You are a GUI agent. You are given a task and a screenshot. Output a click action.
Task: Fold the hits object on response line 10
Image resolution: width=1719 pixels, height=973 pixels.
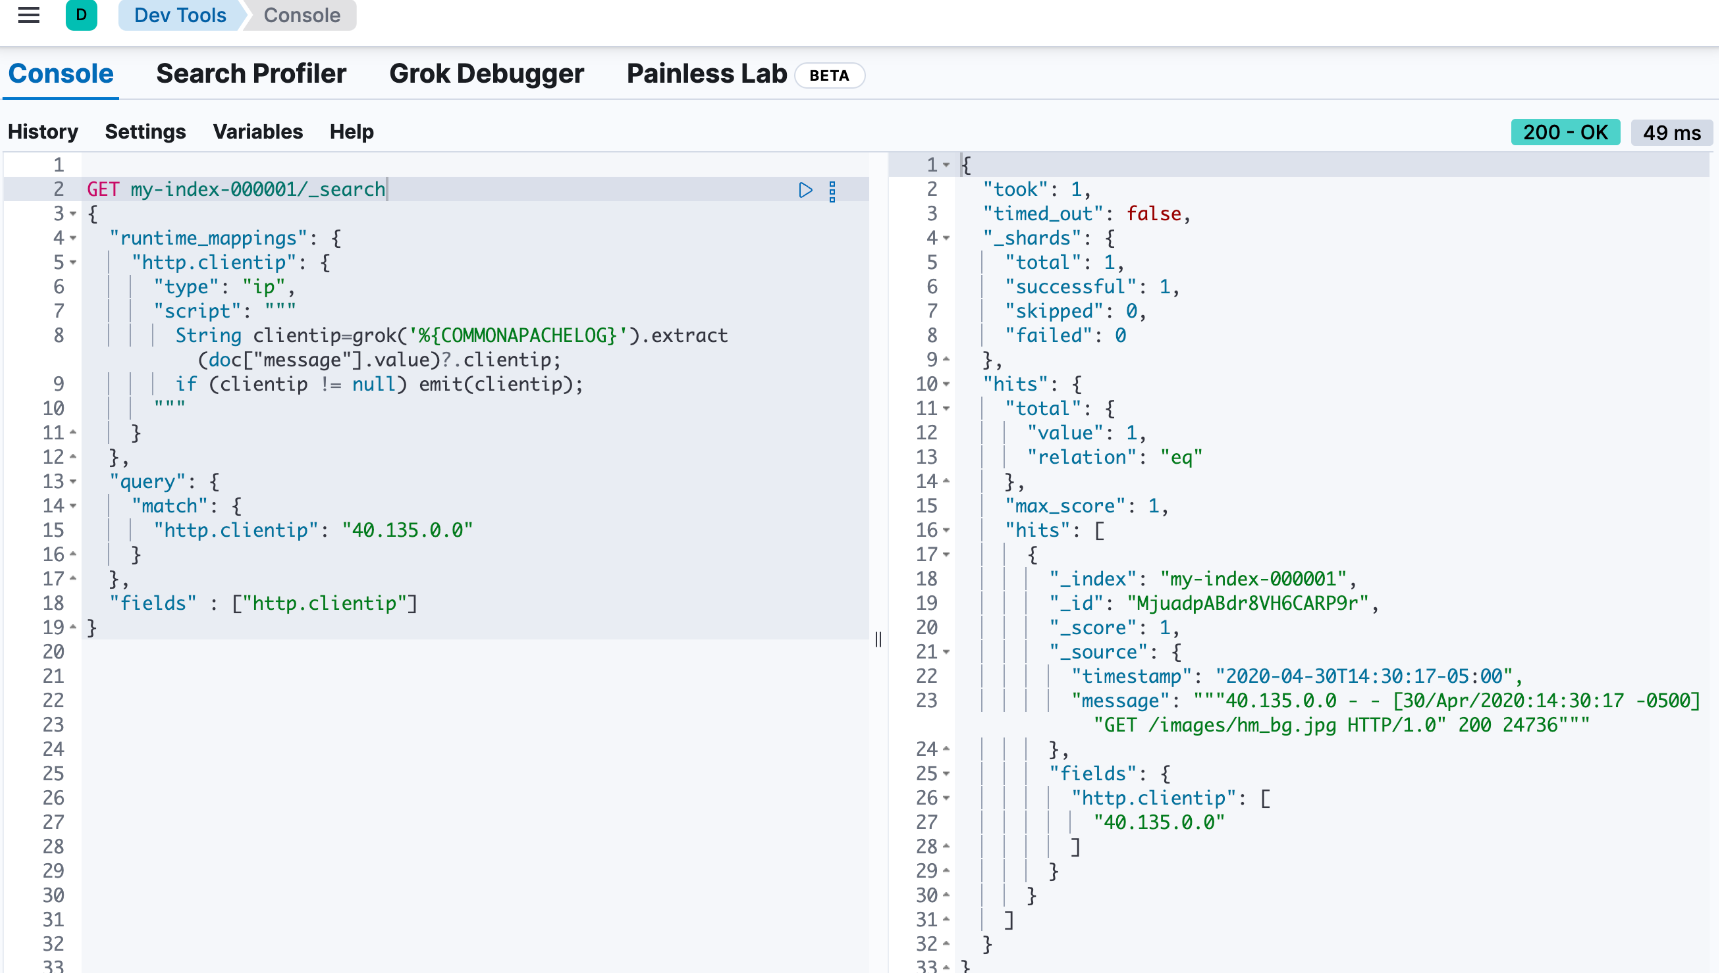(x=946, y=384)
